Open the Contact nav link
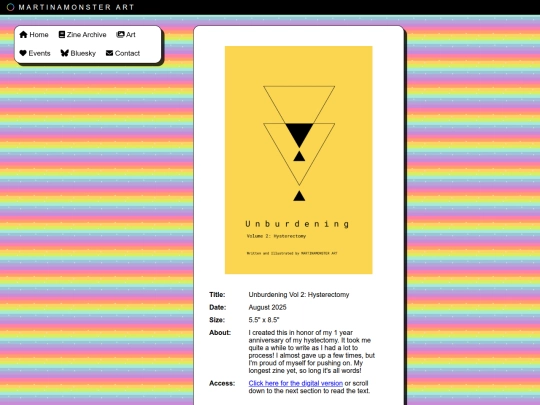Screen dimensions: 540x405 (123, 53)
